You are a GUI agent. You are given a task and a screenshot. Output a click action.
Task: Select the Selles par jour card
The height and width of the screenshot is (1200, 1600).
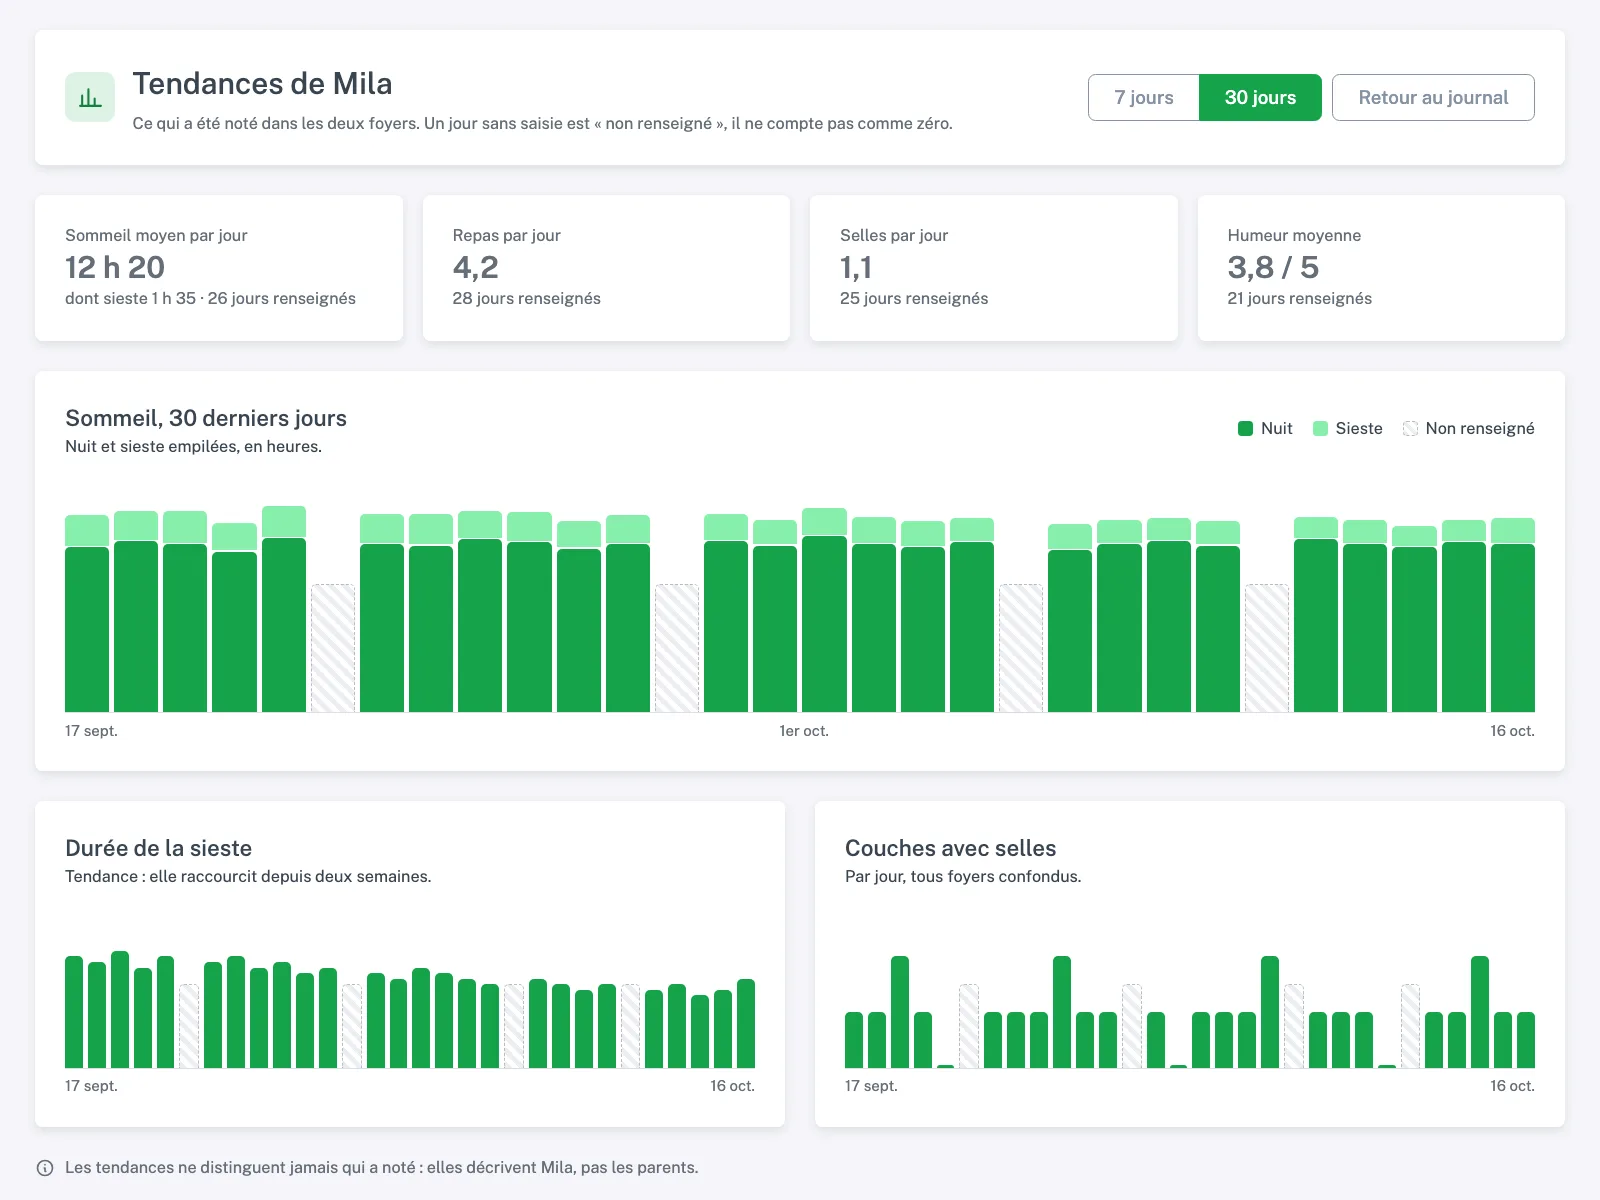click(x=994, y=268)
